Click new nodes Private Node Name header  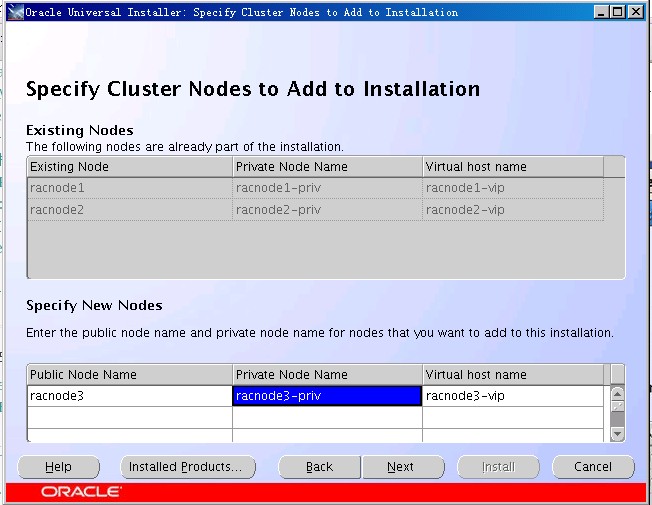pos(327,374)
